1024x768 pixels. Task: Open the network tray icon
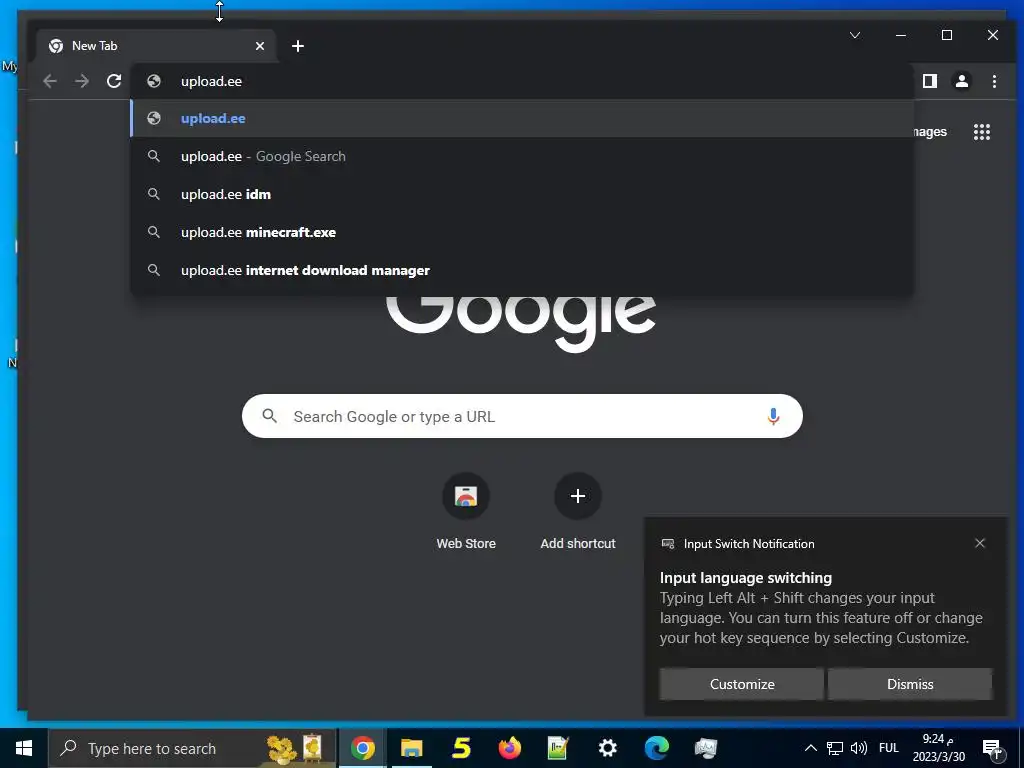pos(835,748)
